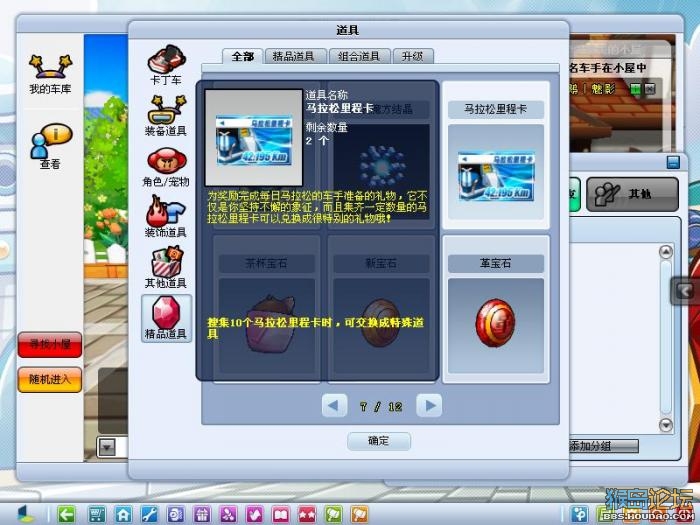Image resolution: width=700 pixels, height=525 pixels.
Task: Expand the dropdown arrow at bottom left
Action: [107, 447]
